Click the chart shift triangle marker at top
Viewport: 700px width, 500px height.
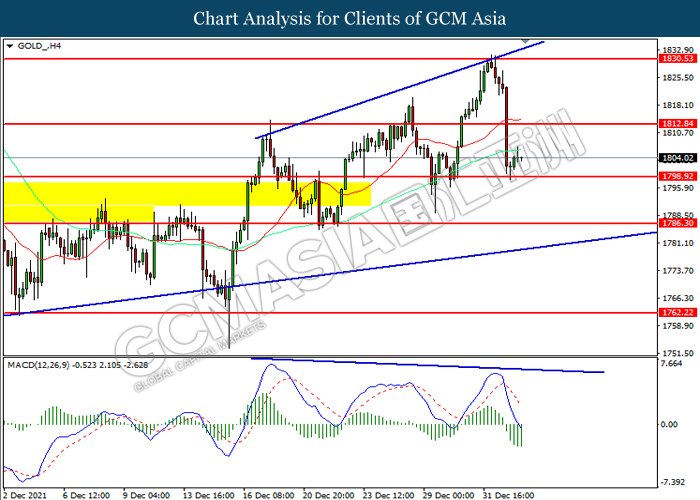pos(525,41)
